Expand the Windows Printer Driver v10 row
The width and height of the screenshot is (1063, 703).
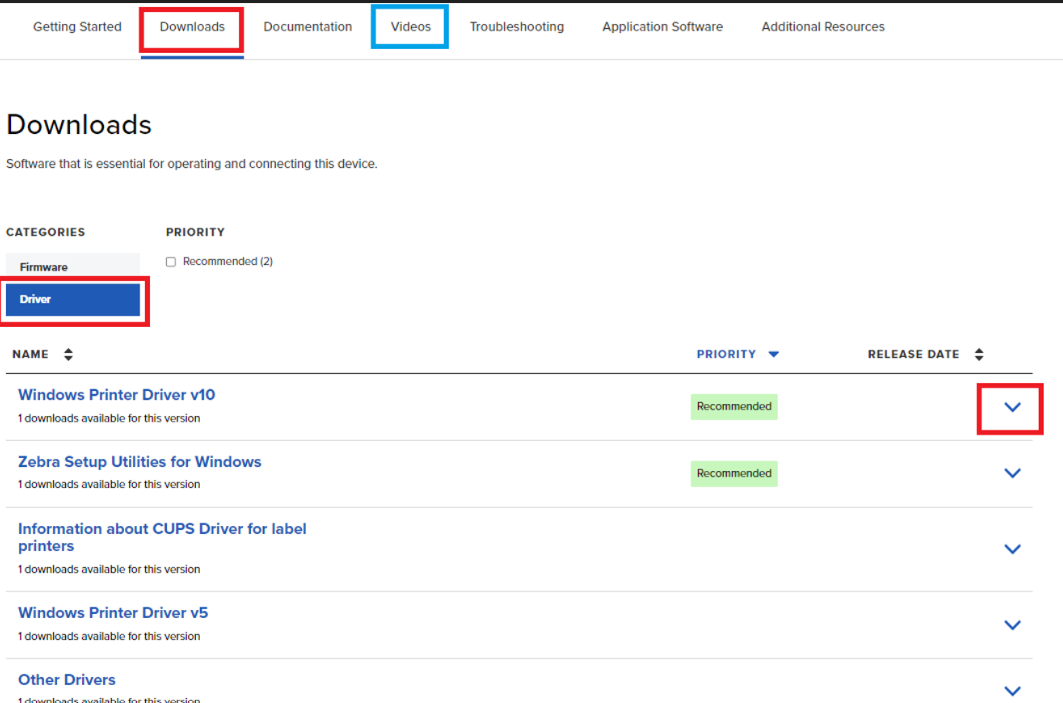click(1012, 407)
